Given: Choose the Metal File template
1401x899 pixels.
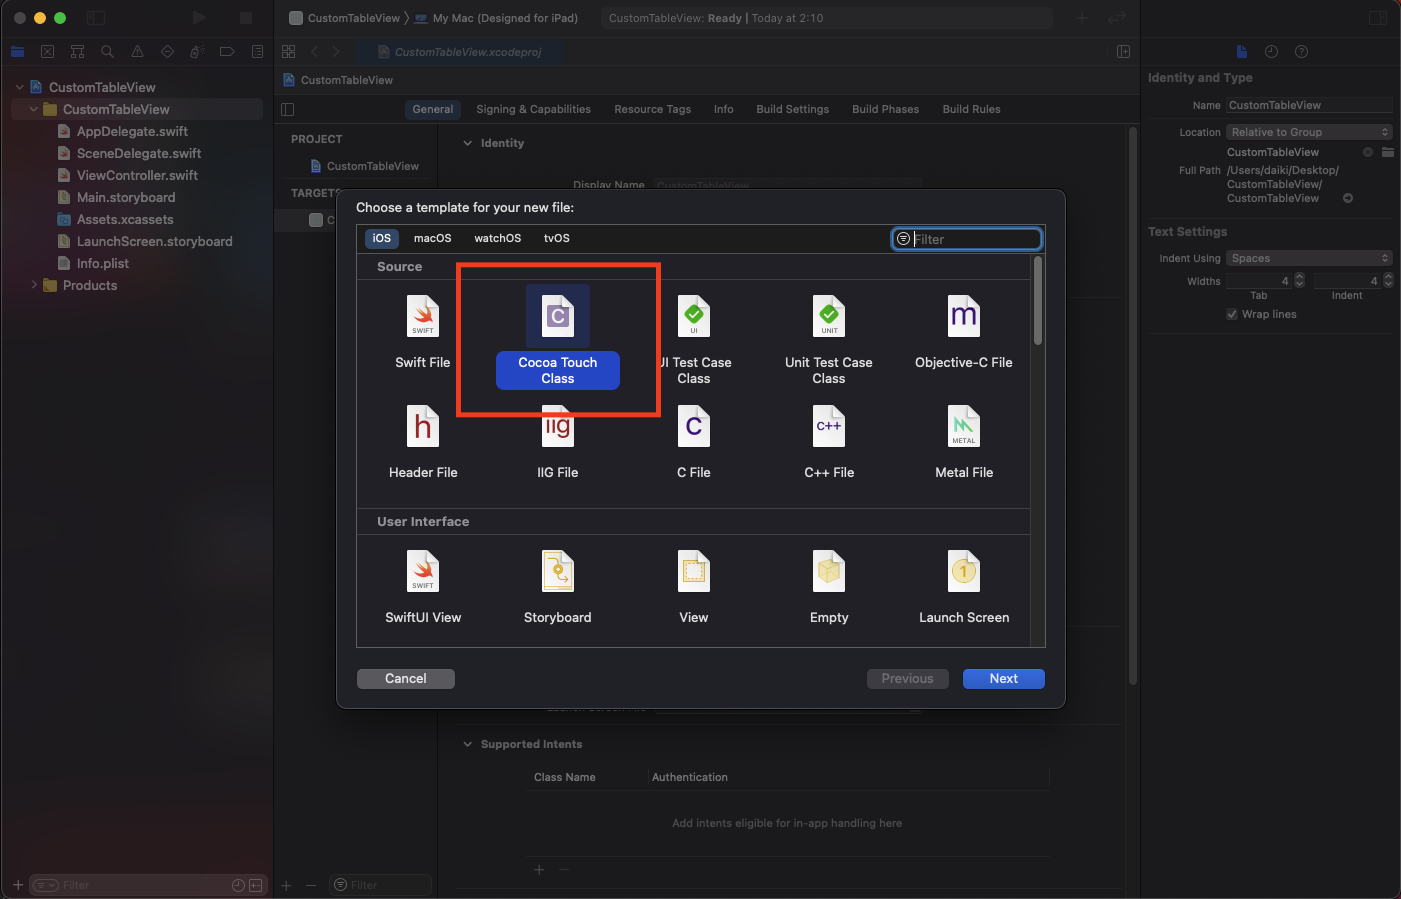Looking at the screenshot, I should click(x=964, y=443).
